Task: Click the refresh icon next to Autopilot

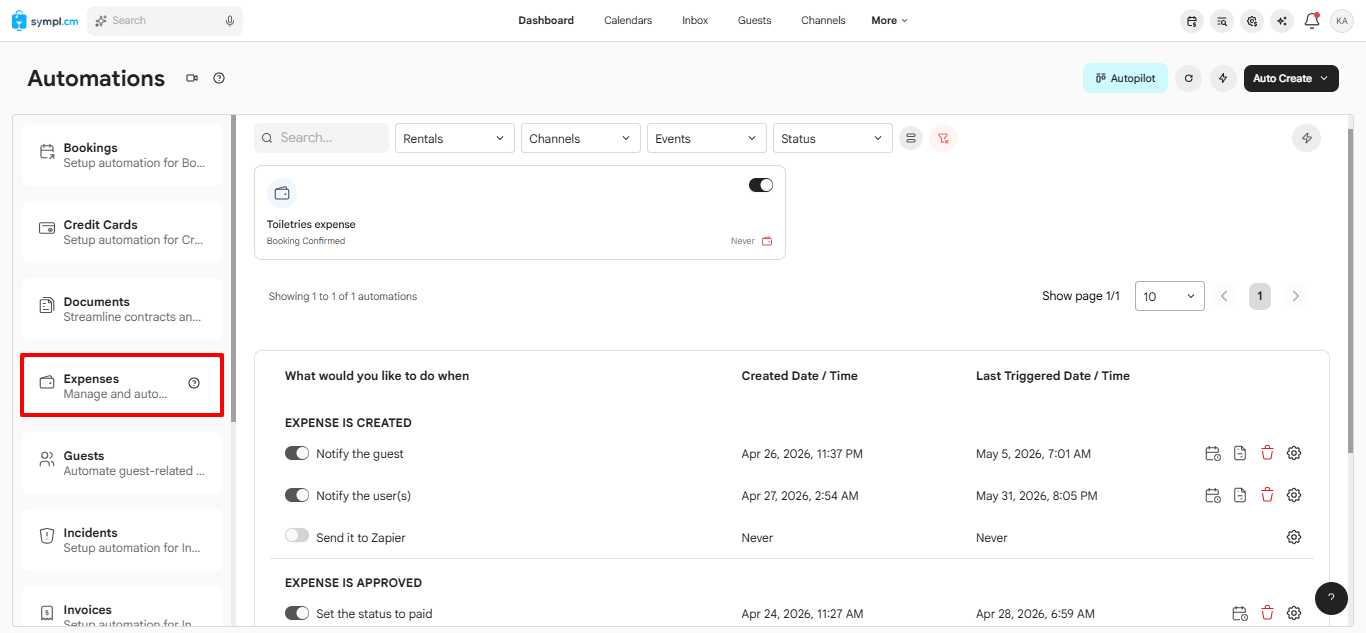Action: [x=1188, y=78]
